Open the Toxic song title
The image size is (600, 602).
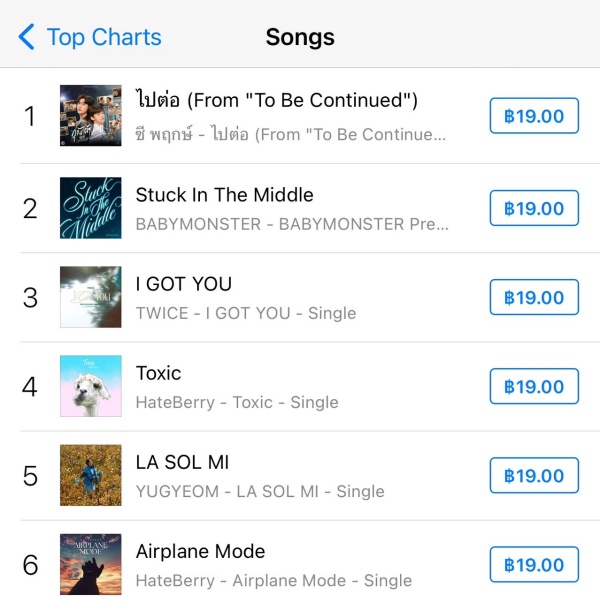(x=159, y=373)
